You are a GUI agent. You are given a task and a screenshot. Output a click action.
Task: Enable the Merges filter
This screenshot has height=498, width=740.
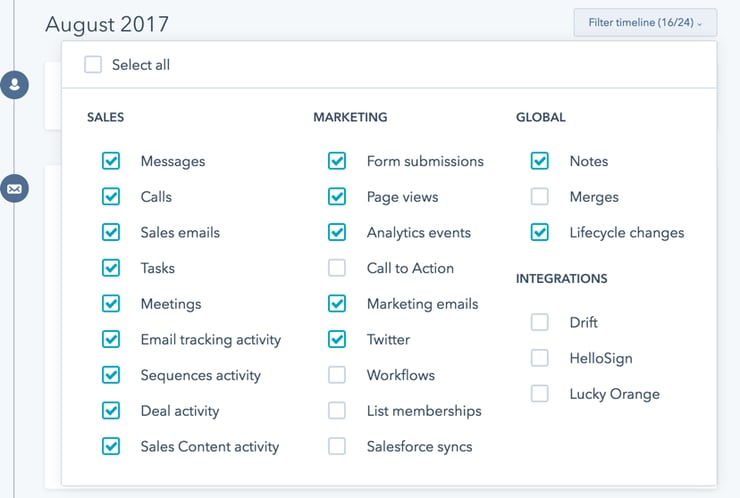click(540, 197)
